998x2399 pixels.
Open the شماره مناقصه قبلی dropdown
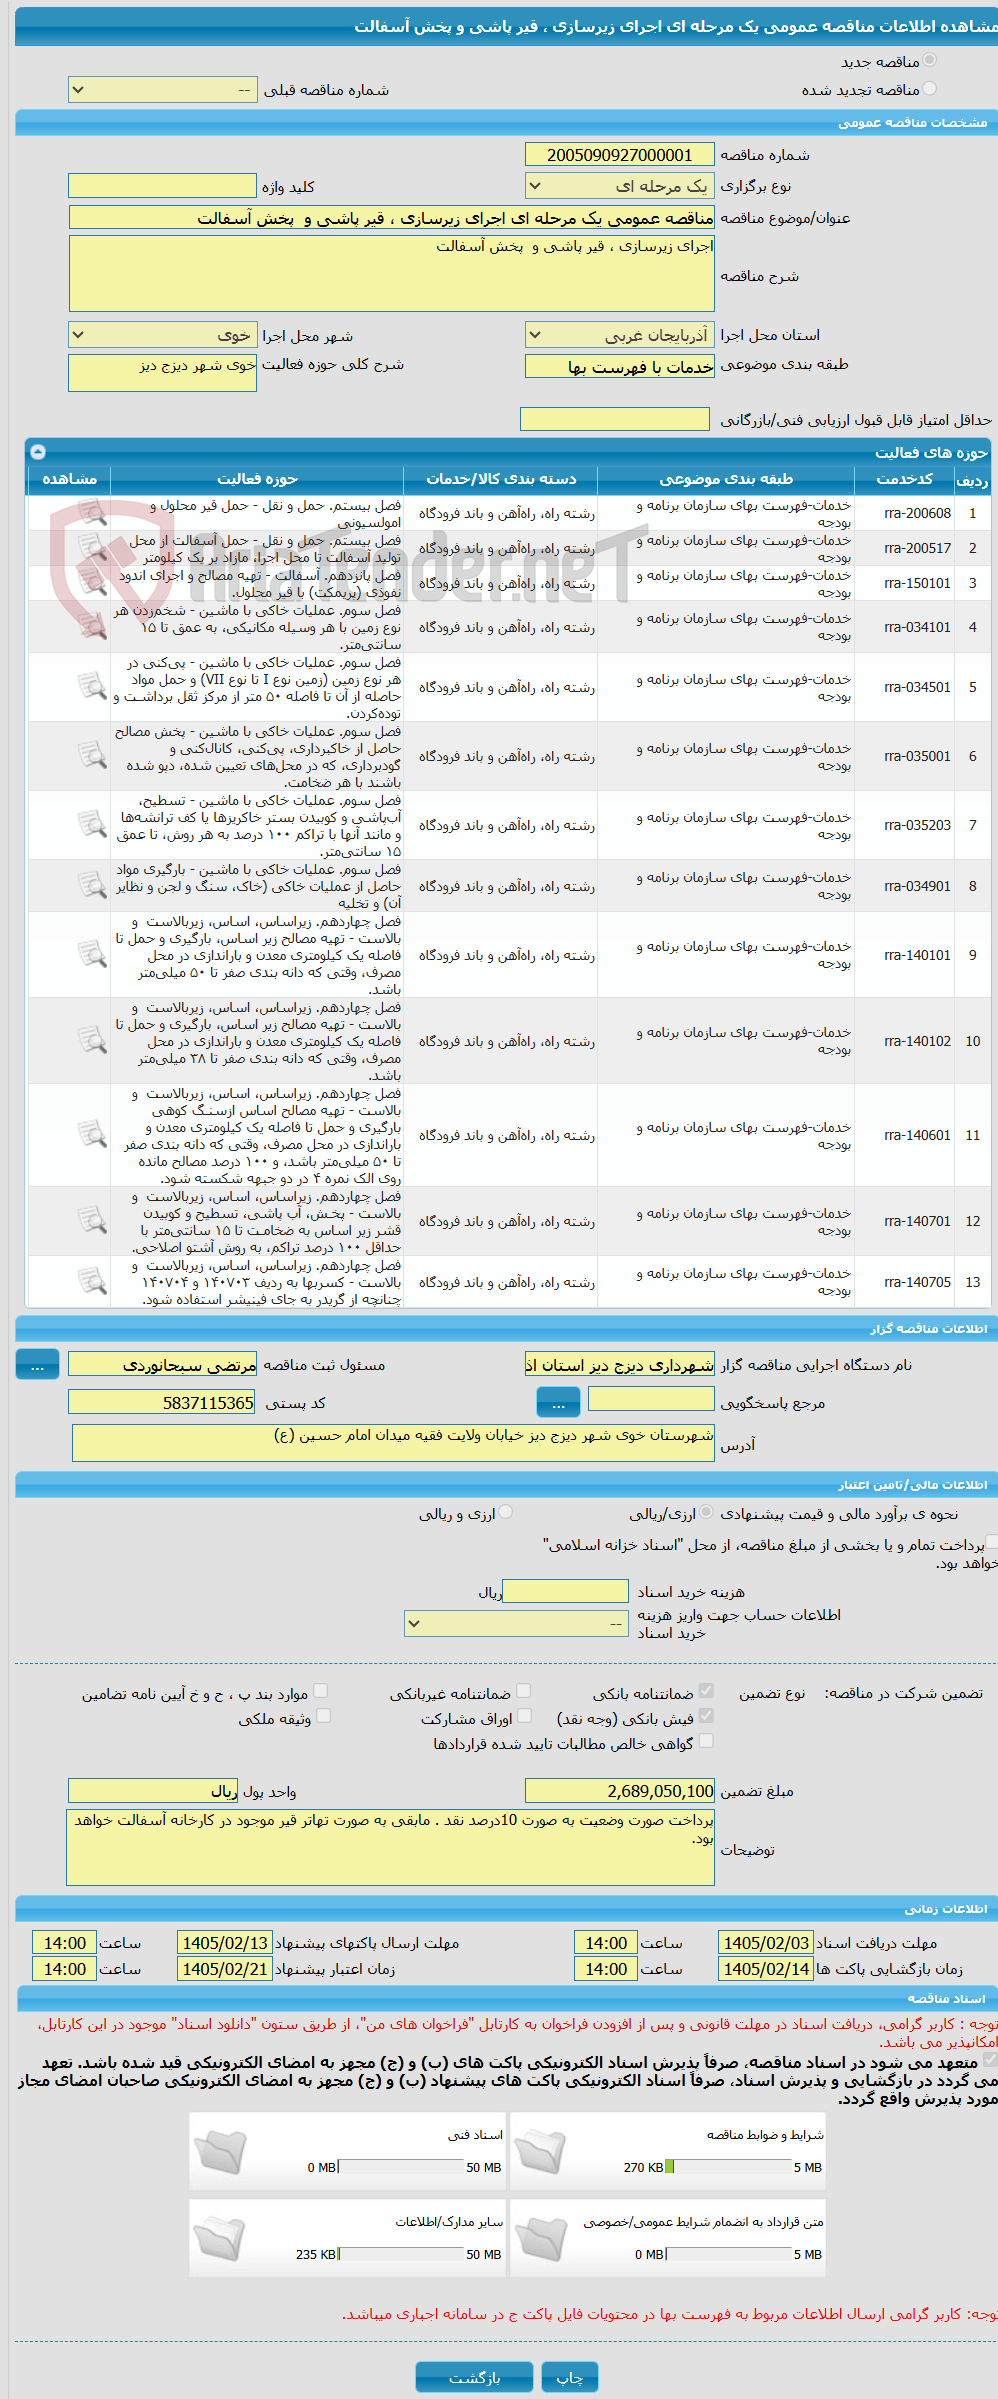162,90
